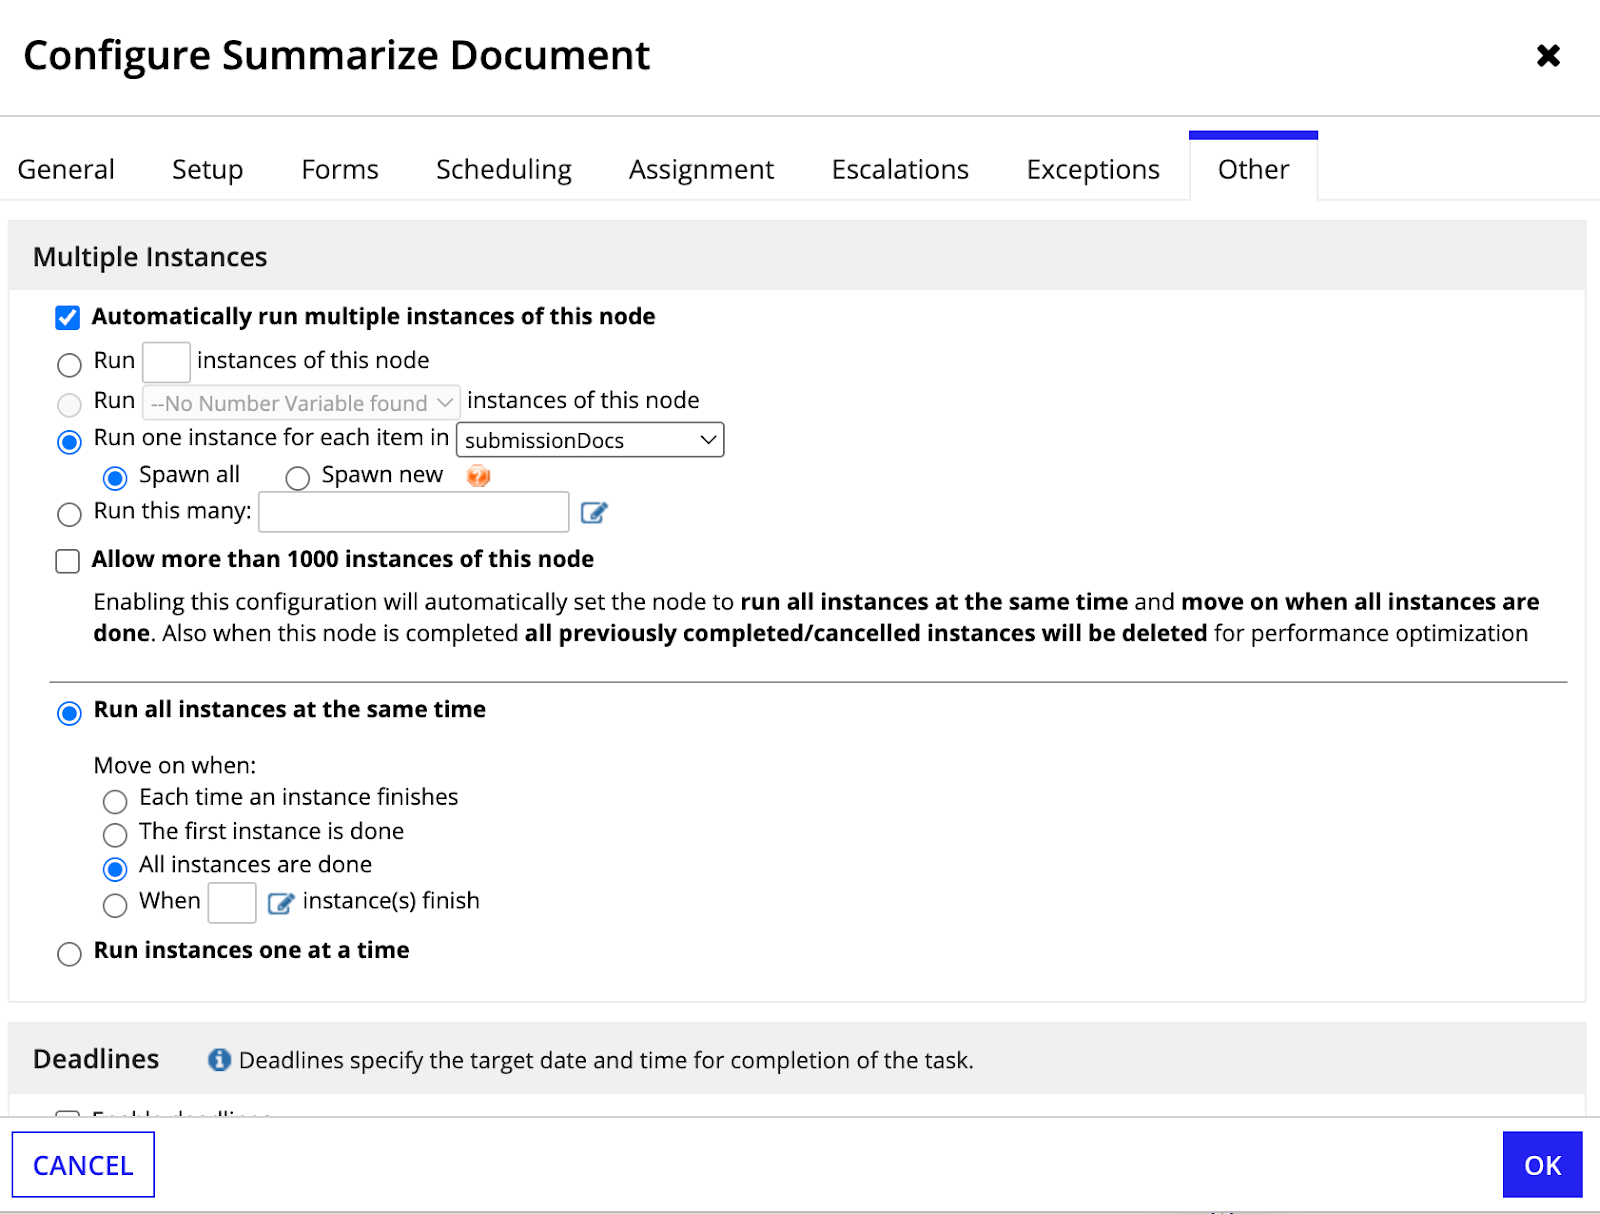
Task: Open the Scheduling tab
Action: pos(504,169)
